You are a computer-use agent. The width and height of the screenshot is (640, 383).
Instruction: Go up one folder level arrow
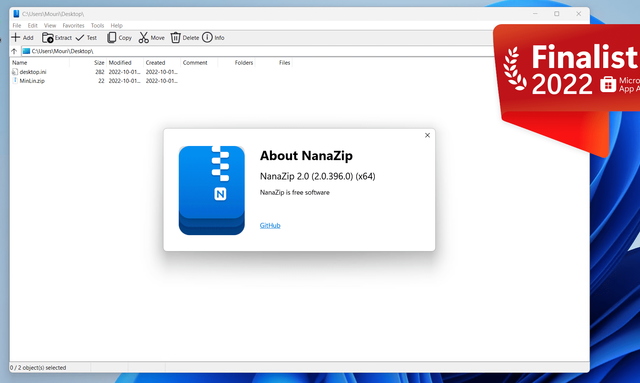(14, 51)
